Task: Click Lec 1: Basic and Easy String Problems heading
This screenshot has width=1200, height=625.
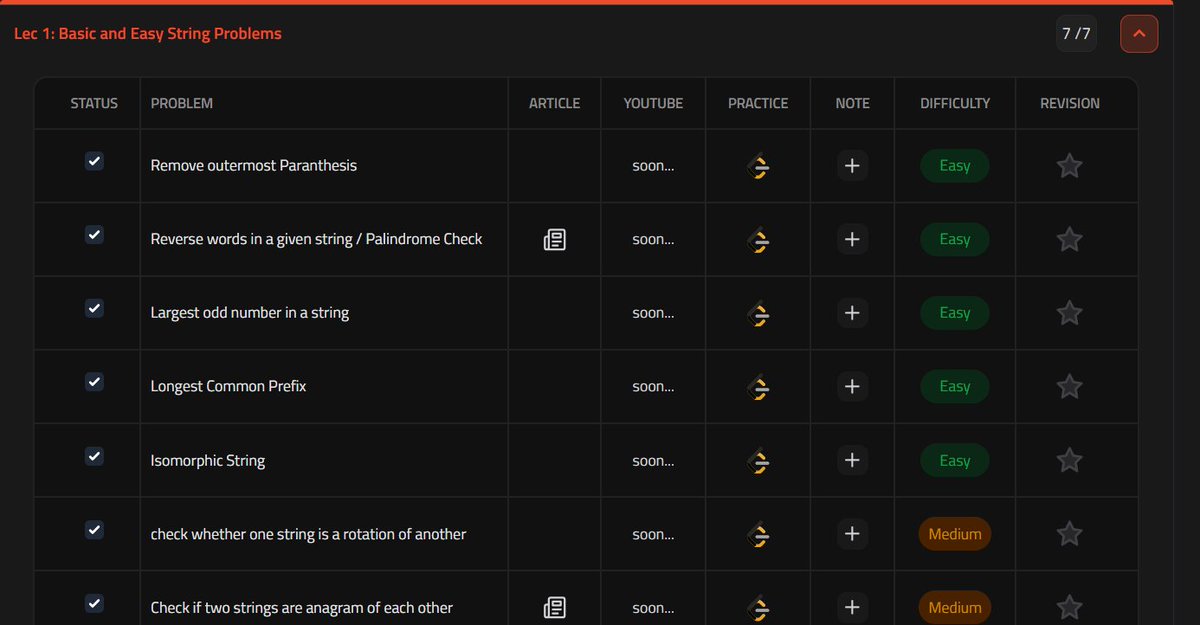Action: [148, 34]
